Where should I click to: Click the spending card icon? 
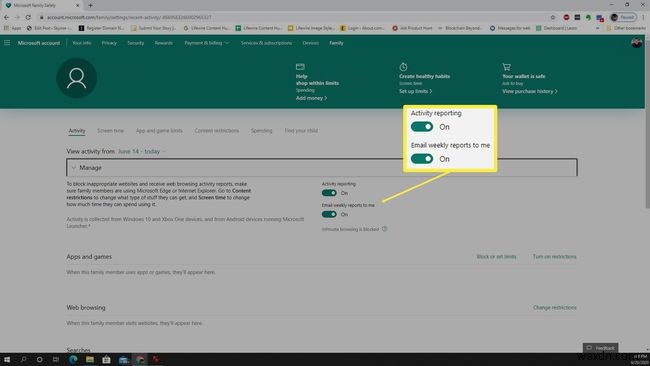pos(300,67)
